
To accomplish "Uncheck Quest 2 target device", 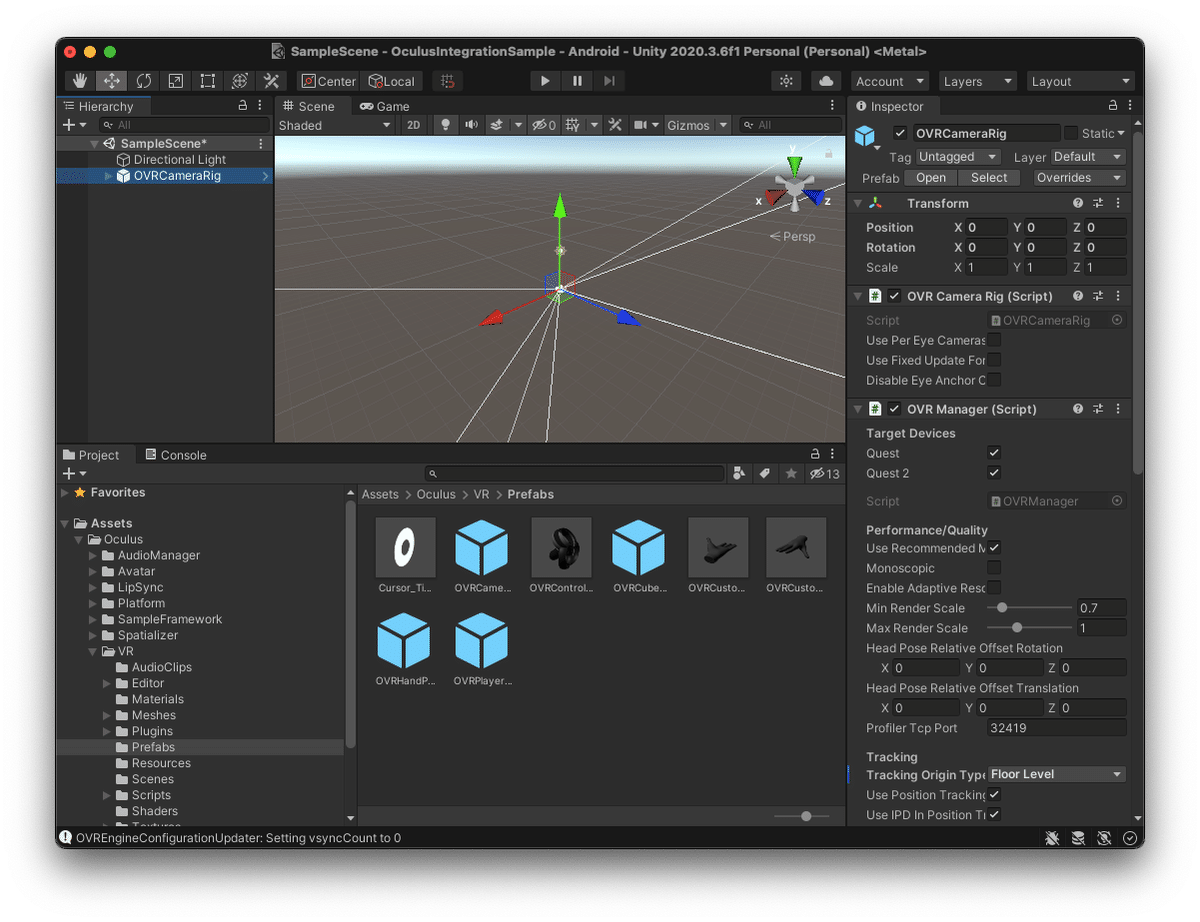I will [x=994, y=473].
